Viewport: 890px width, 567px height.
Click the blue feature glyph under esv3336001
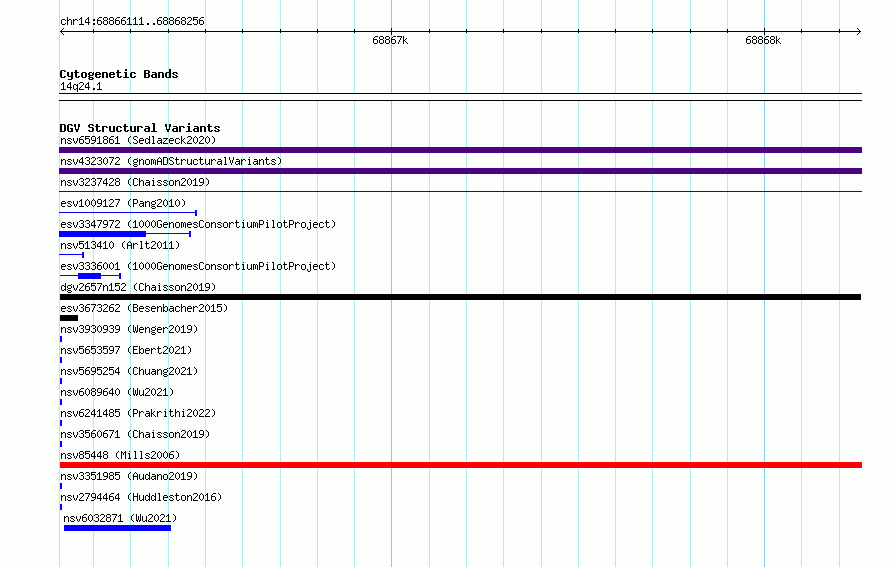90,276
